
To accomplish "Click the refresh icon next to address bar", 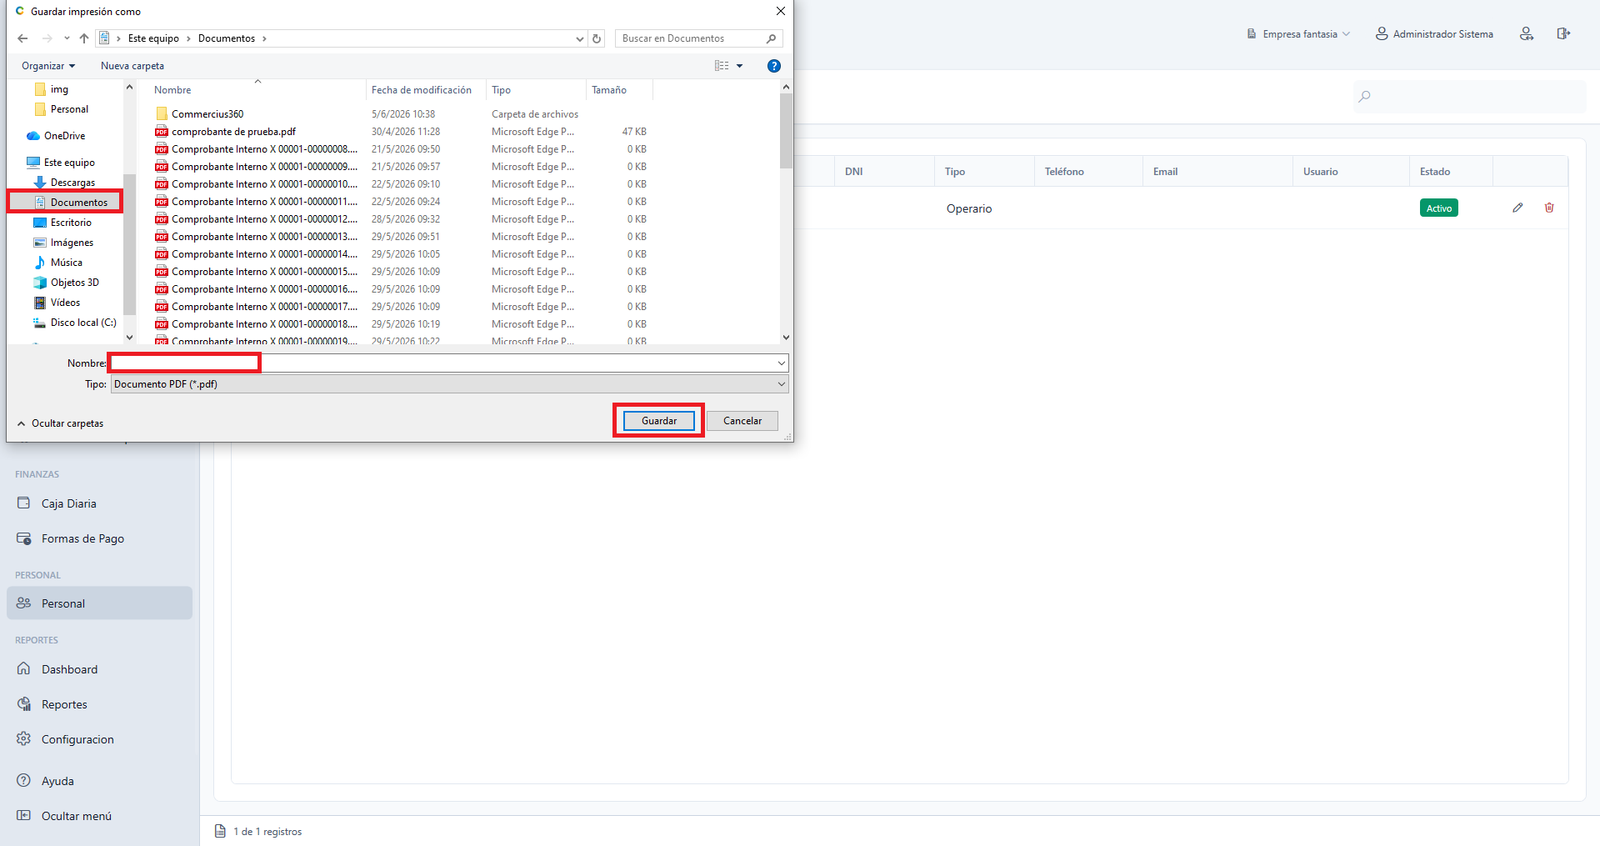I will click(597, 39).
